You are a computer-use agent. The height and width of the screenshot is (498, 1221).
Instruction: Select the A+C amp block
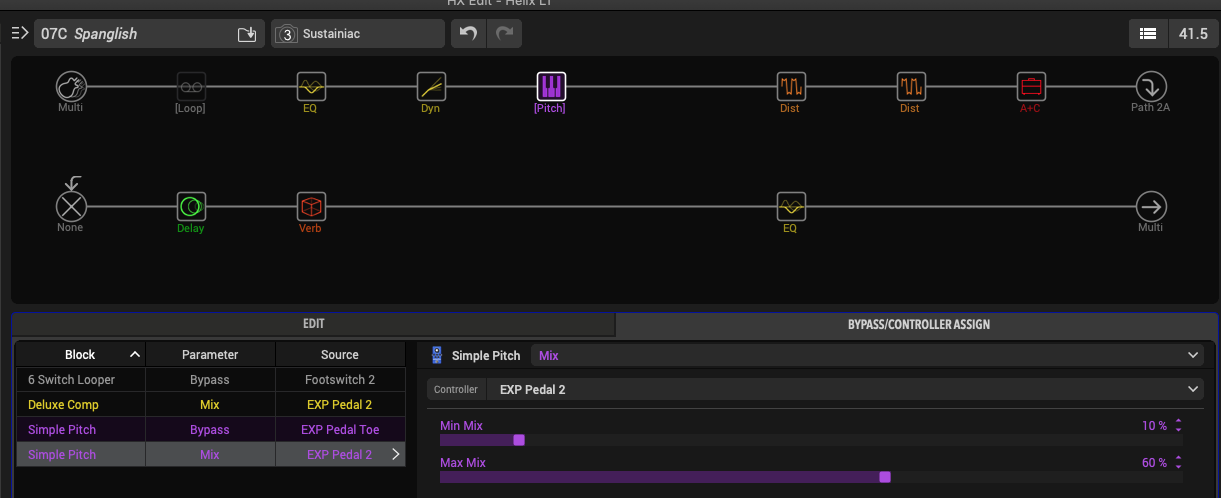coord(1030,86)
